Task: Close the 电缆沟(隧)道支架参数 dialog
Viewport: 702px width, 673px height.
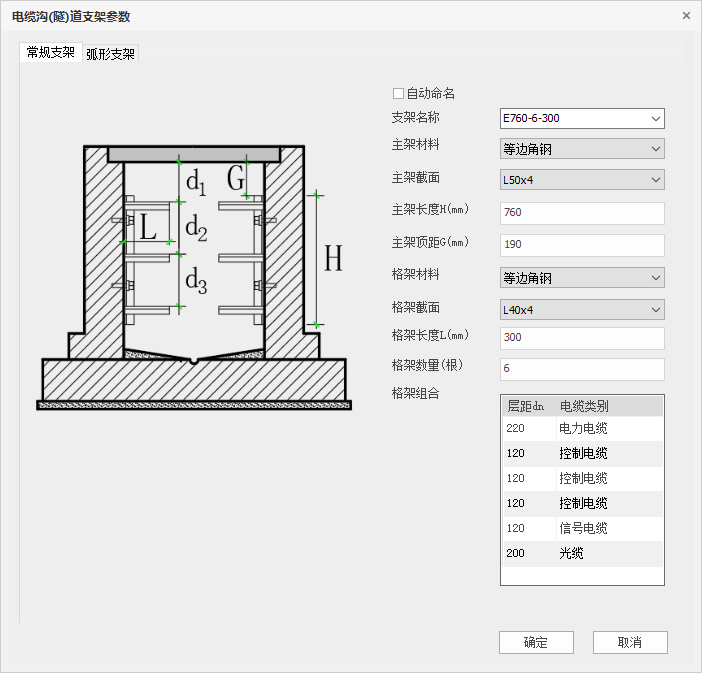Action: pyautogui.click(x=686, y=16)
